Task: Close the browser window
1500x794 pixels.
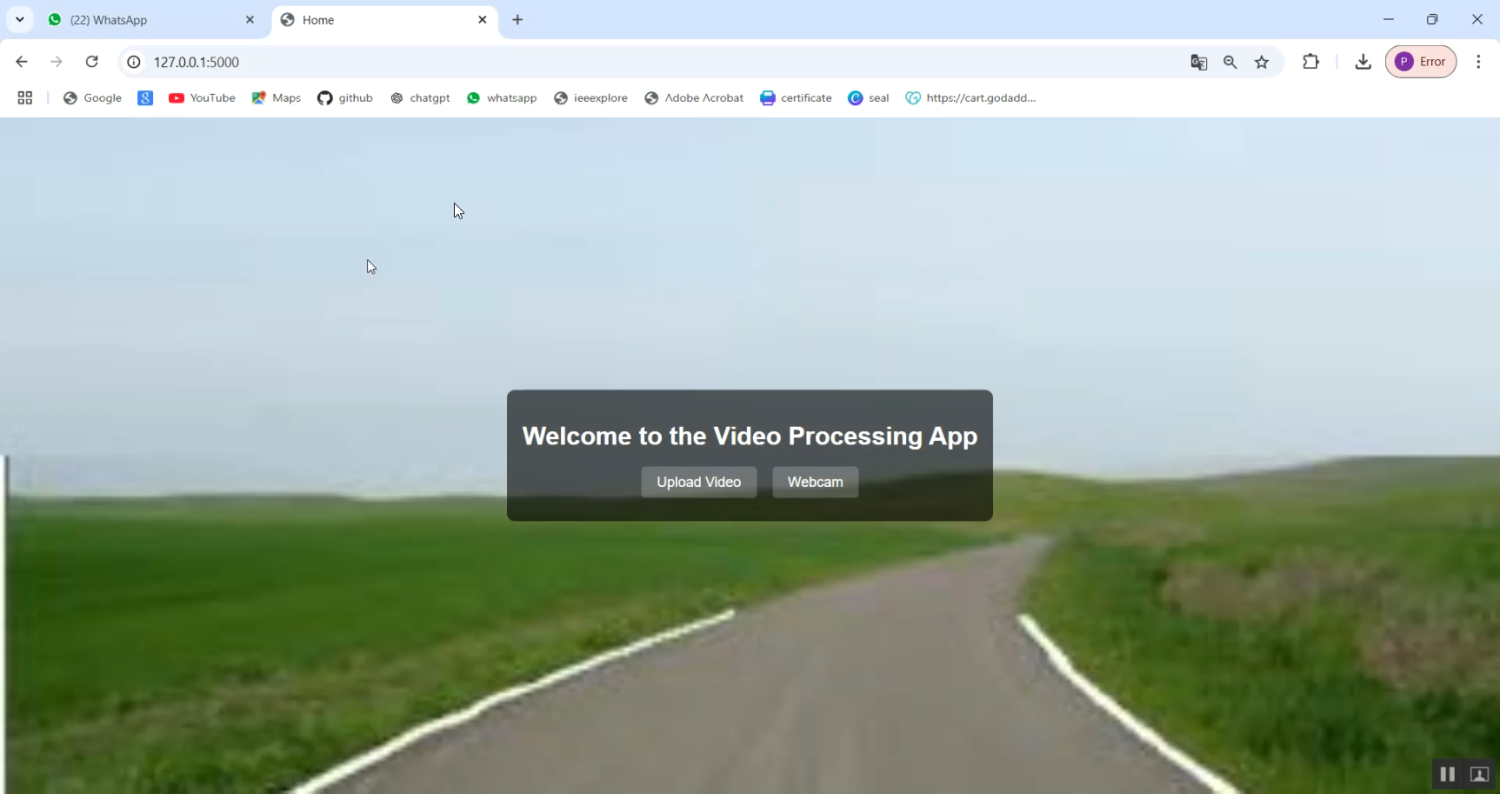Action: pos(1477,20)
